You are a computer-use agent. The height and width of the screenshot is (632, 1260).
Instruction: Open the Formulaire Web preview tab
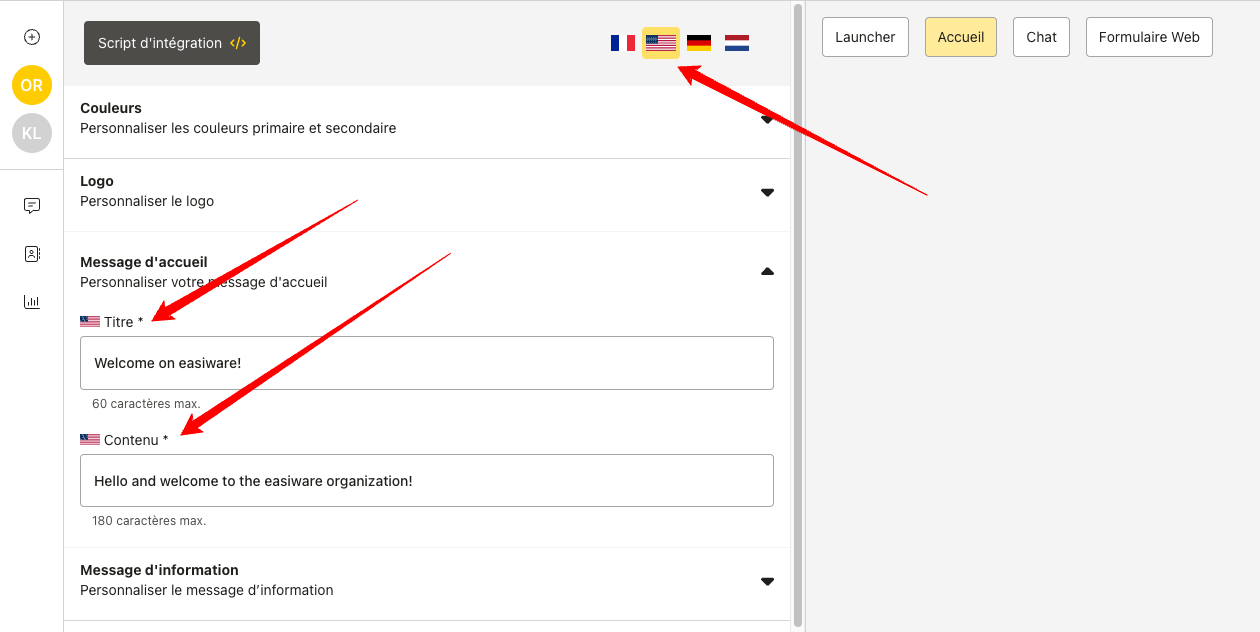pyautogui.click(x=1149, y=37)
